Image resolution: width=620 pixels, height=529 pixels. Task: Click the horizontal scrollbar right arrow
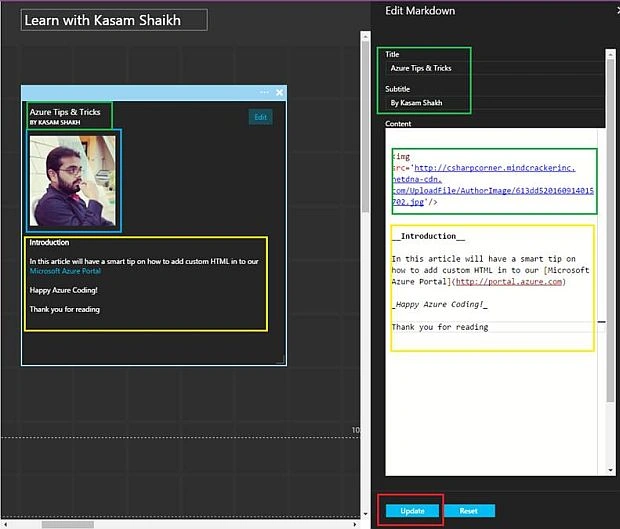355,524
